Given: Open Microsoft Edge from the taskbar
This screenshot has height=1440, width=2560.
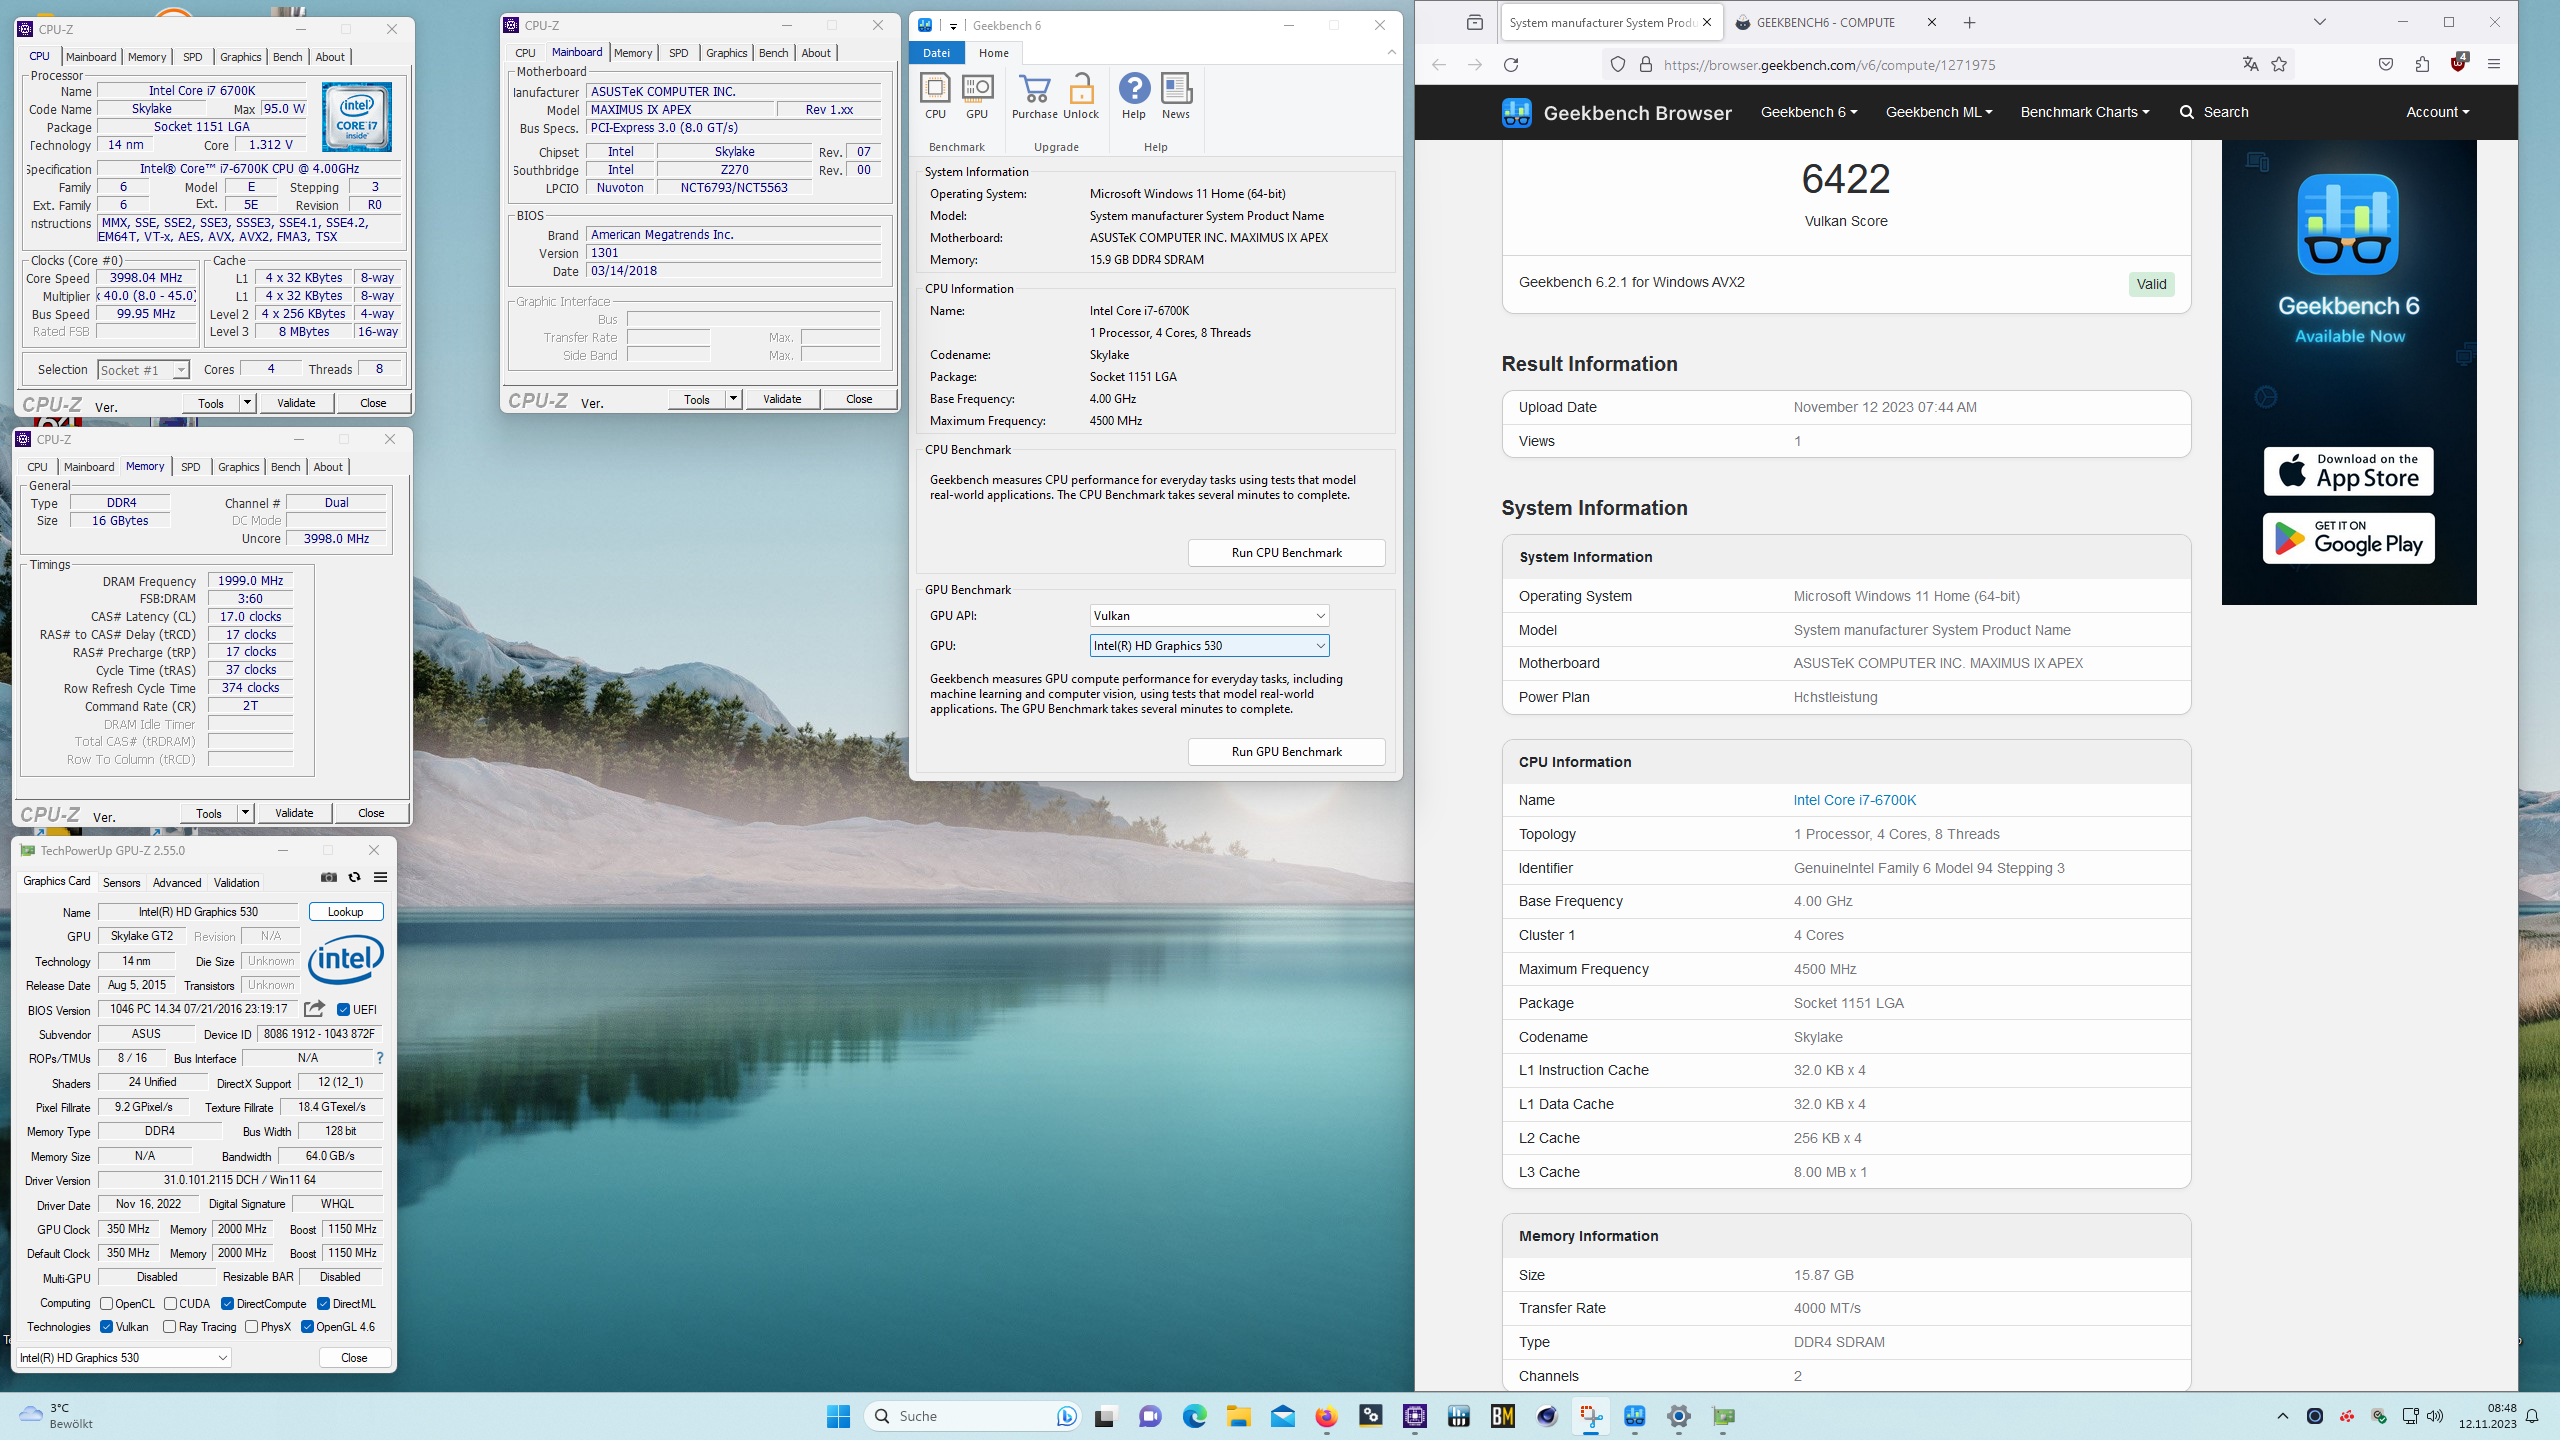Looking at the screenshot, I should pos(1194,1416).
